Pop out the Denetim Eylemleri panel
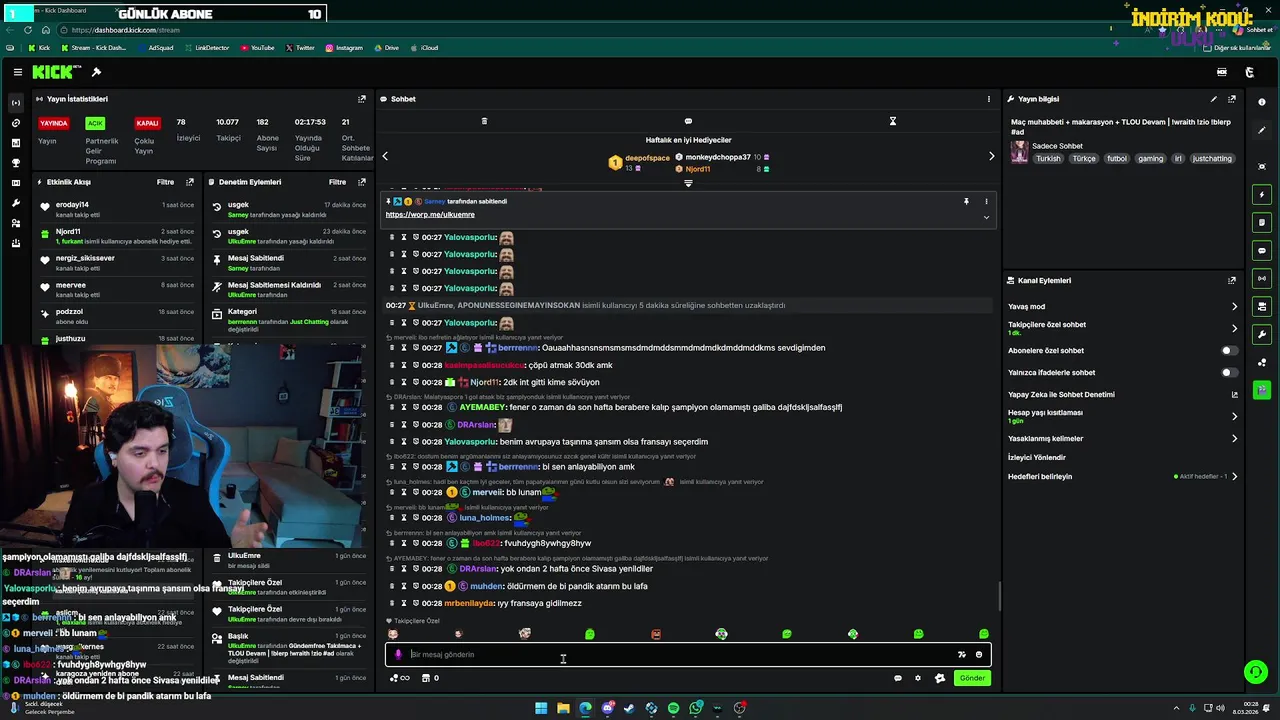 (x=362, y=182)
